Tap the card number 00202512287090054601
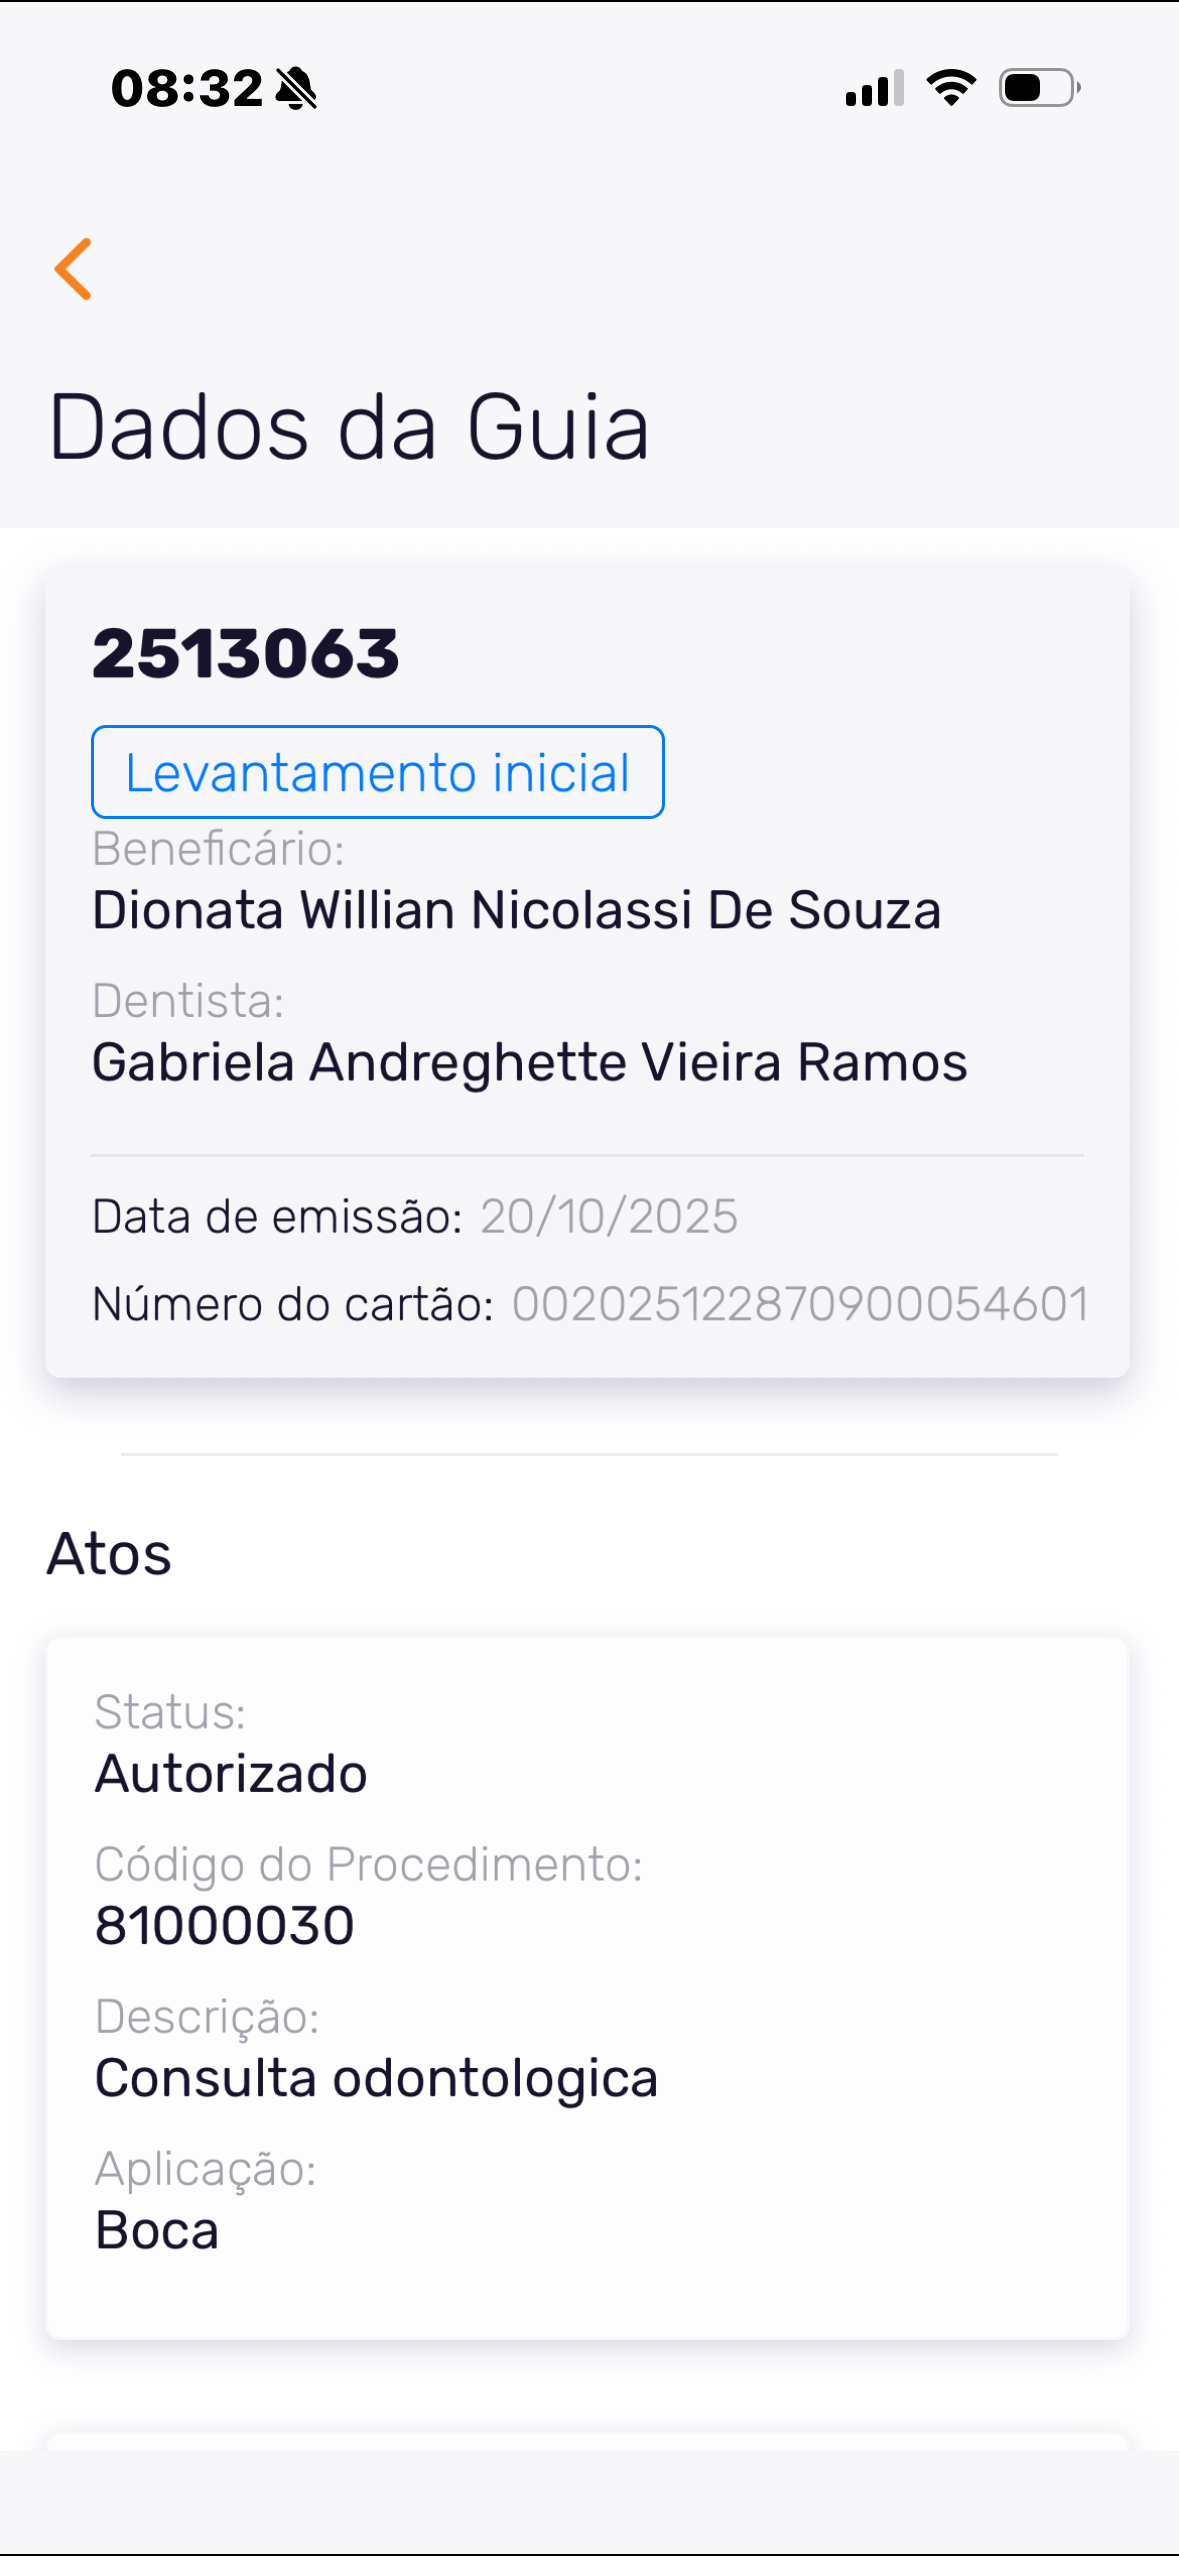The image size is (1179, 2556). [x=800, y=1304]
